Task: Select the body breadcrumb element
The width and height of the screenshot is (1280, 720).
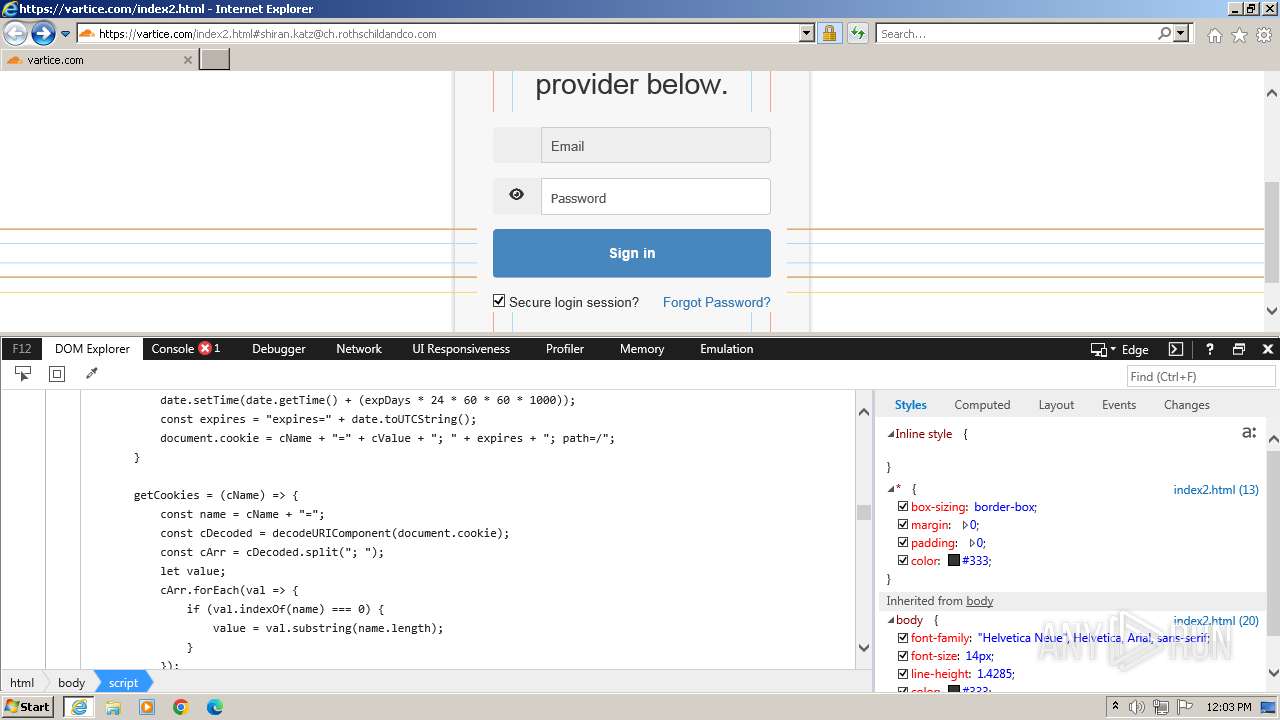Action: pyautogui.click(x=71, y=683)
